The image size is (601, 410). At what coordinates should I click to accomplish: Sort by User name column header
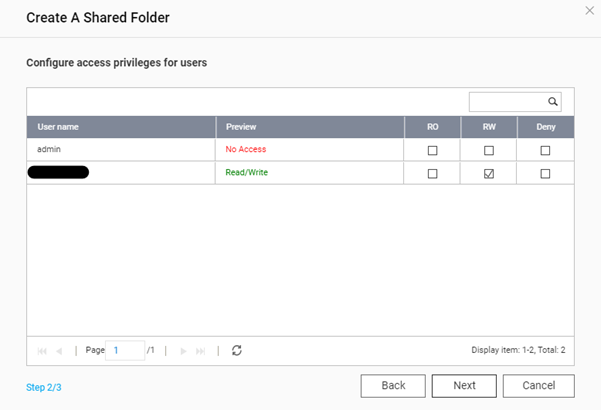coord(120,127)
